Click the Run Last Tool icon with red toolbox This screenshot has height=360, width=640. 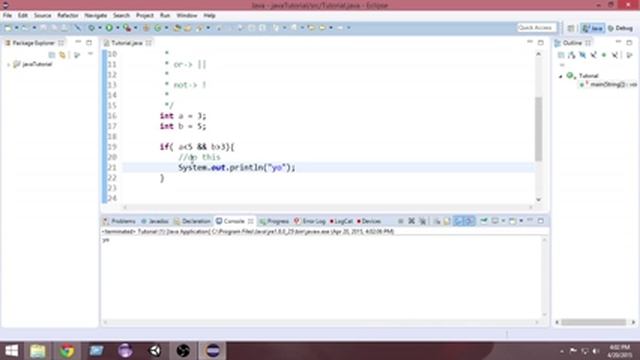coord(127,28)
